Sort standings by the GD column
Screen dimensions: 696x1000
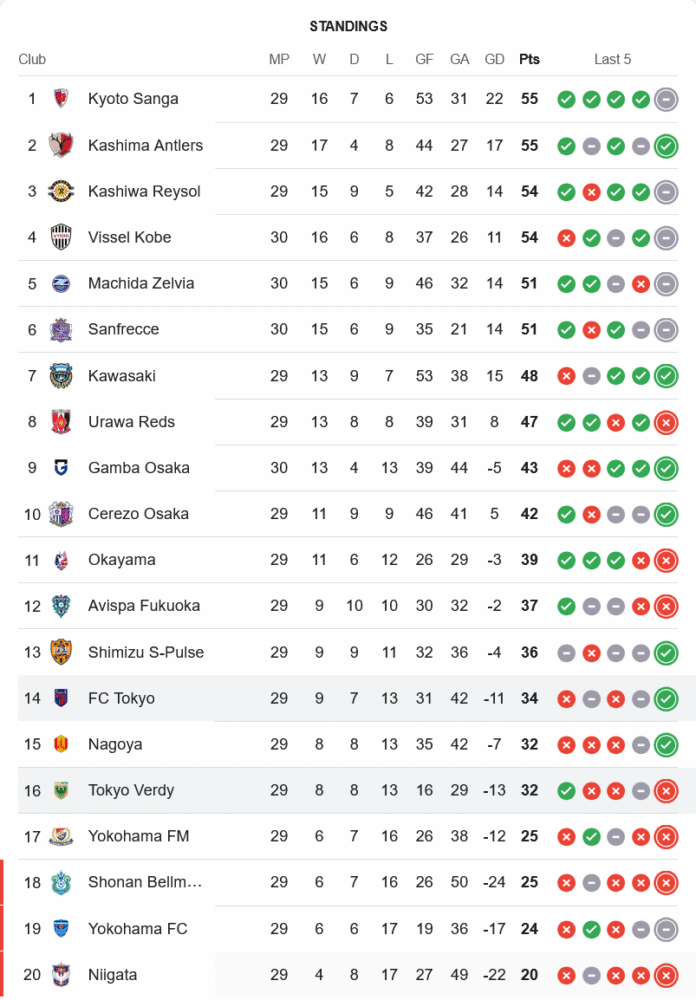pos(494,59)
